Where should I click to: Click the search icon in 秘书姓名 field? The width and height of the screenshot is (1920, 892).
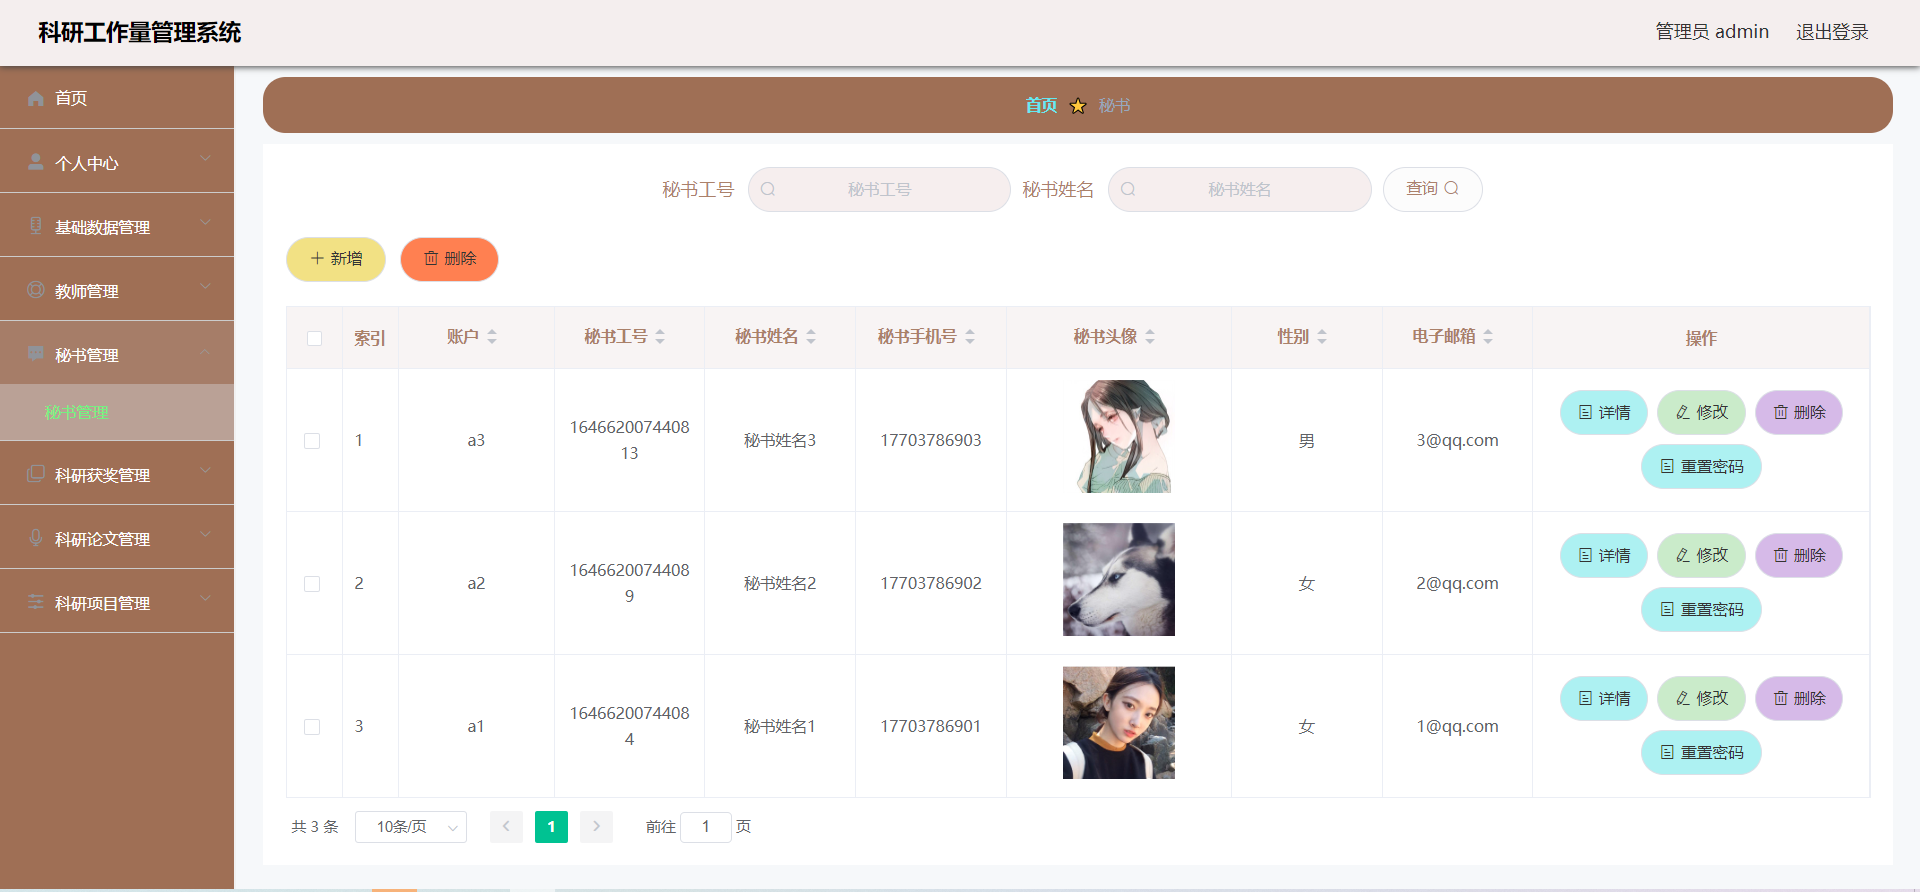(1128, 189)
